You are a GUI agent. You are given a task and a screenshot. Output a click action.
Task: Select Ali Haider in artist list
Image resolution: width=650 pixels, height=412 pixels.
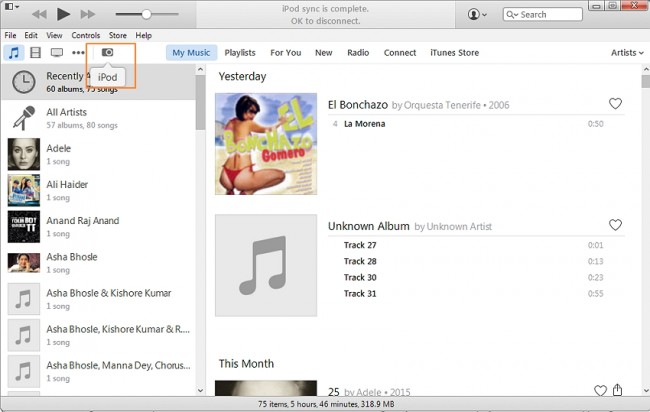coord(98,190)
